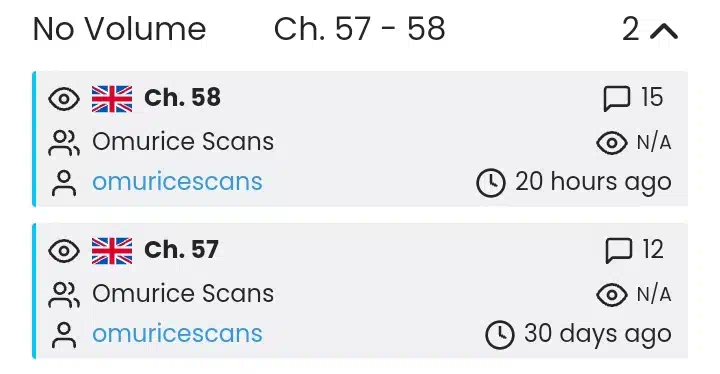720x374 pixels.
Task: Toggle read status eye for Ch. 57
Action: coord(64,251)
